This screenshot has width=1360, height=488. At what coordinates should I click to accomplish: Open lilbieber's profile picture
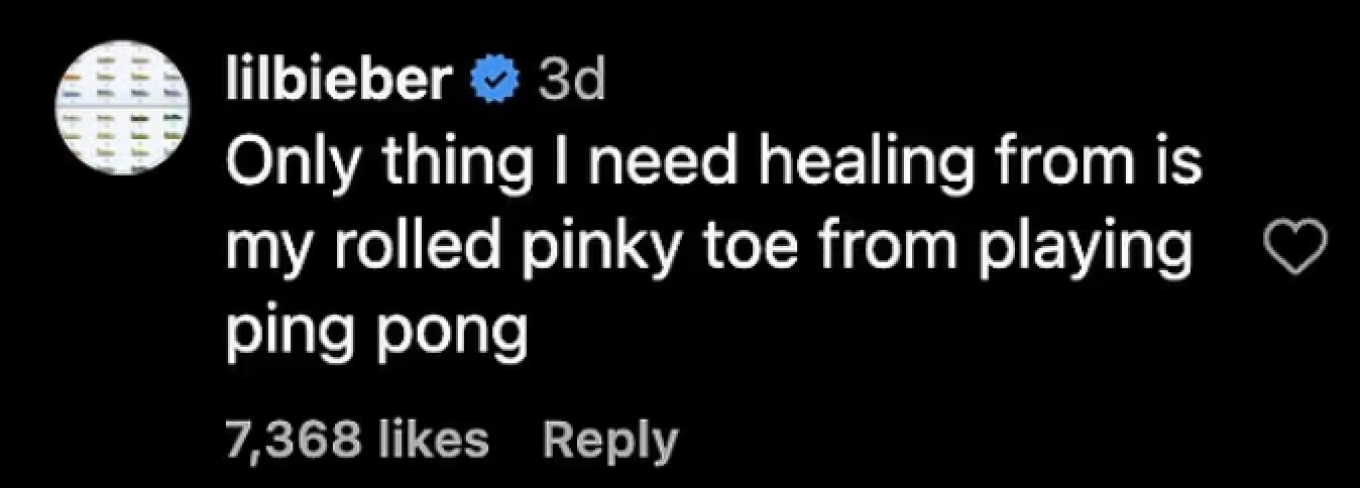coord(120,108)
